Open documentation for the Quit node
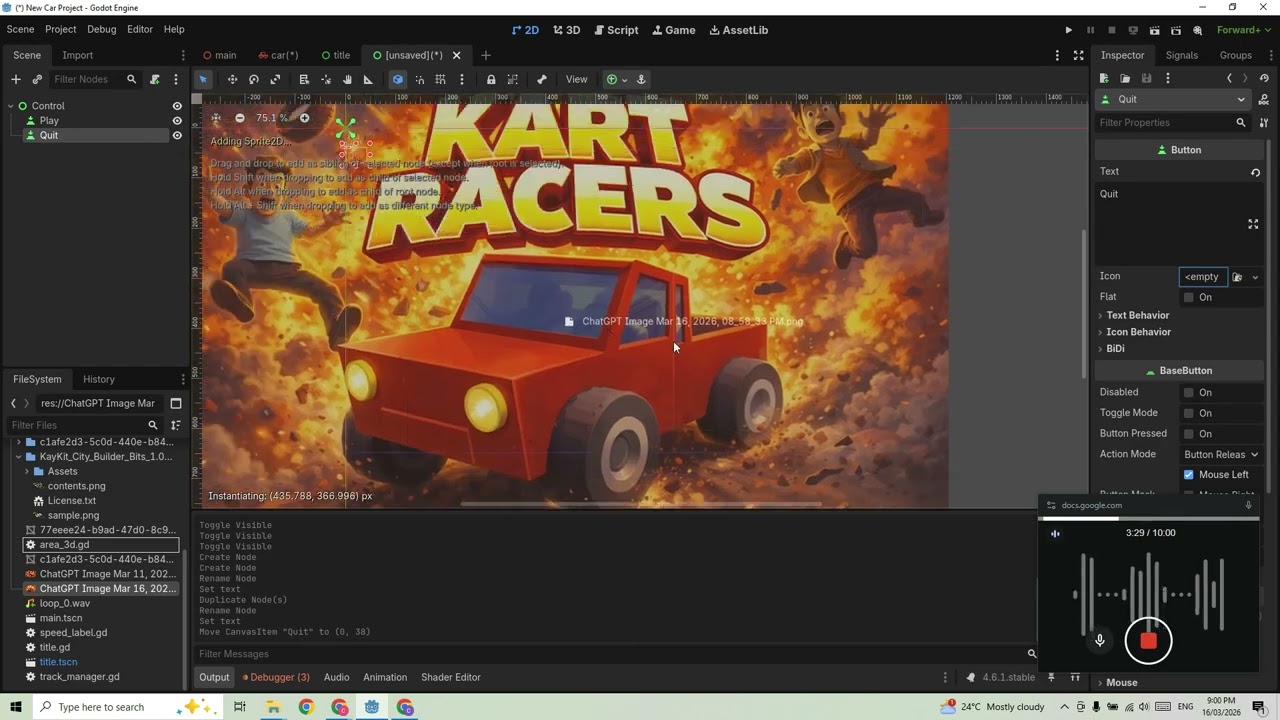This screenshot has height=720, width=1280. click(x=1264, y=99)
